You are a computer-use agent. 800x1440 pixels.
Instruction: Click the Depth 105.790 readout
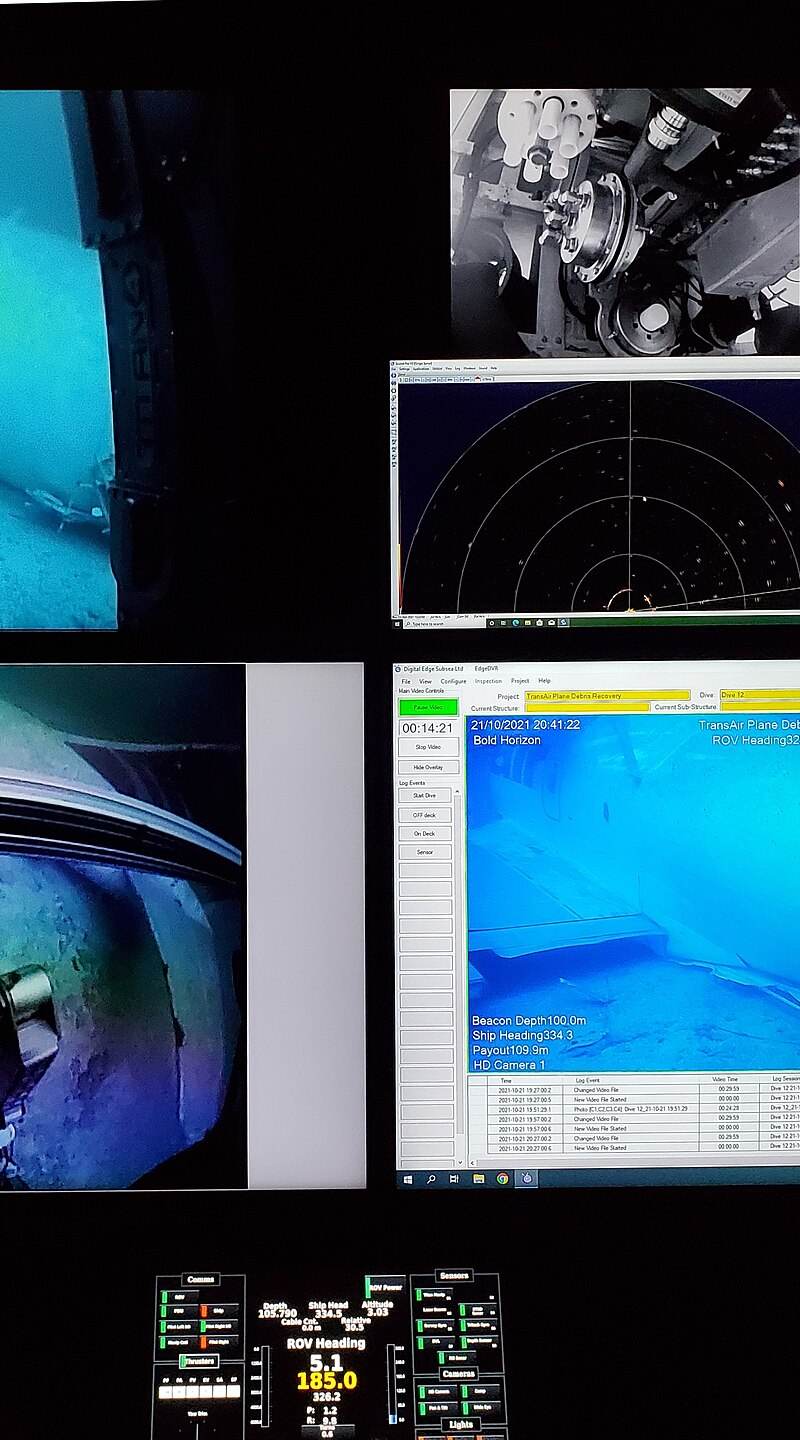tap(277, 1309)
